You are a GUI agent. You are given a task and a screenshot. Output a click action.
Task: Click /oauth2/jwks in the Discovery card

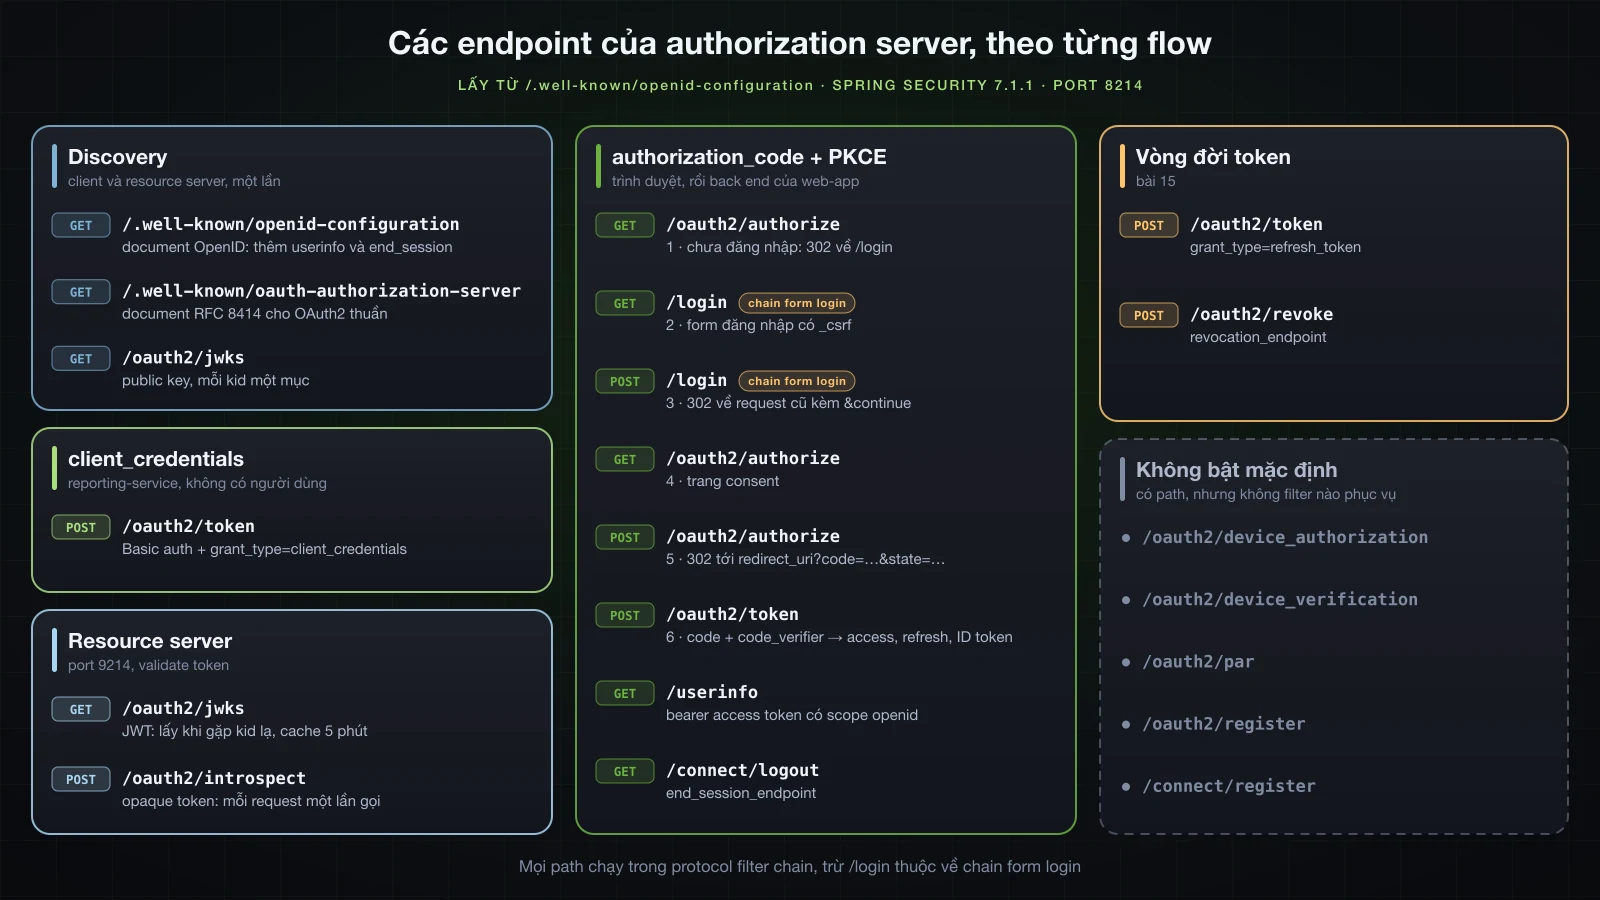point(183,357)
